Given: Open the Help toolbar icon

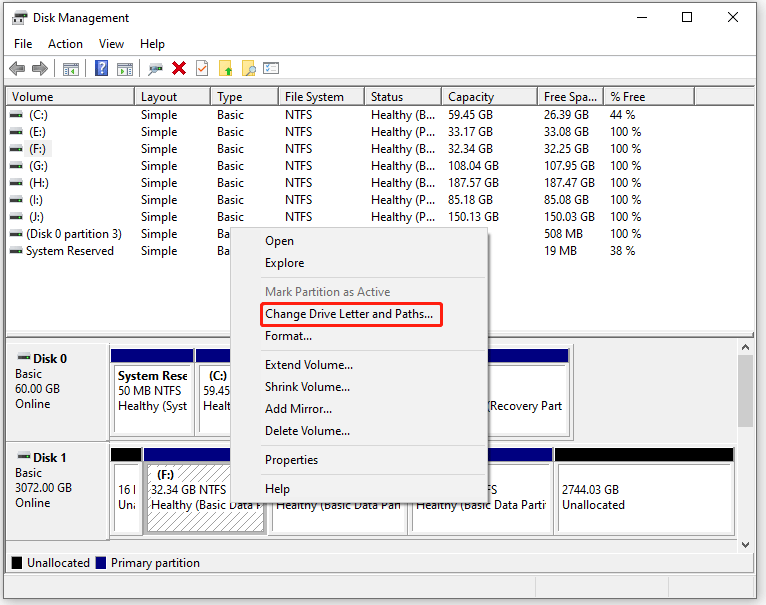Looking at the screenshot, I should [x=101, y=68].
